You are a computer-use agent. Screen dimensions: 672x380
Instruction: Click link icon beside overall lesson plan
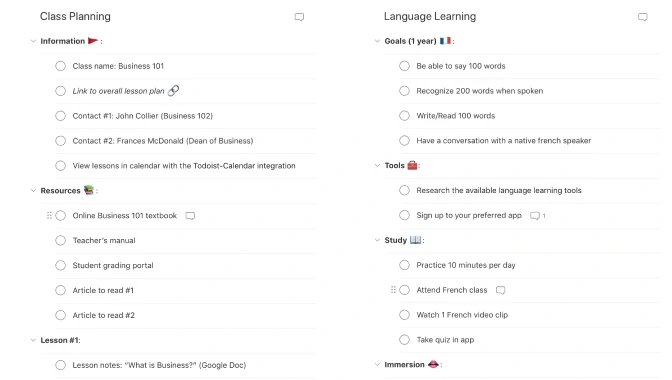pyautogui.click(x=173, y=90)
